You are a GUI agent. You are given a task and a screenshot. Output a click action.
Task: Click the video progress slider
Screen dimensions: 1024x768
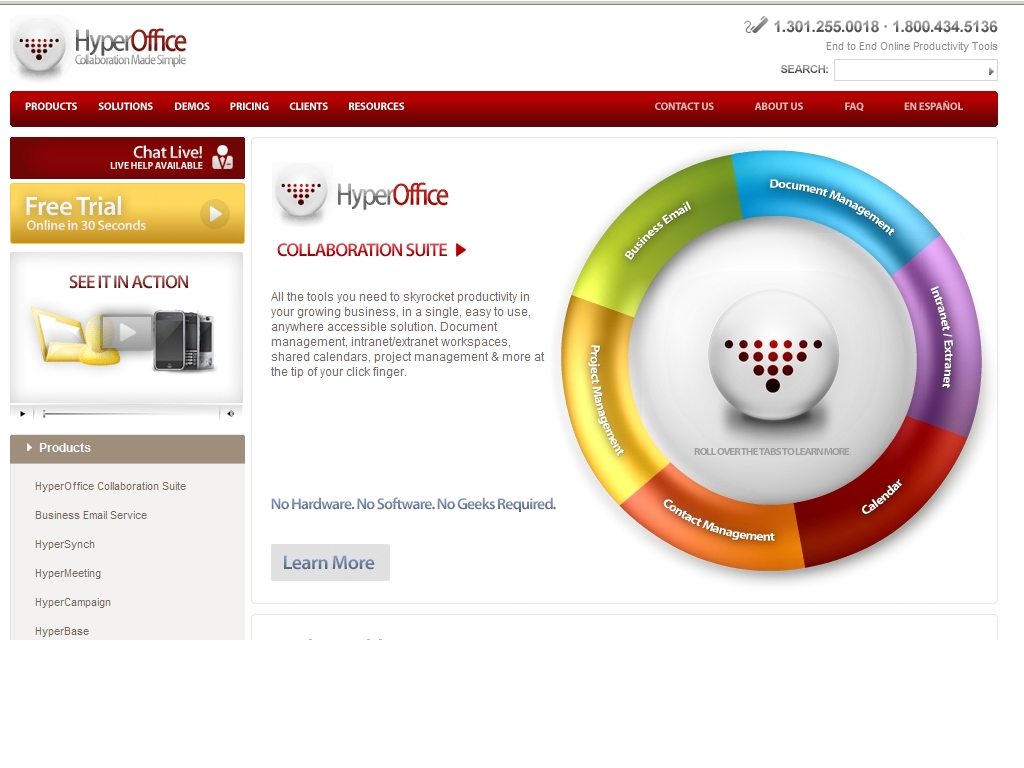(x=129, y=413)
